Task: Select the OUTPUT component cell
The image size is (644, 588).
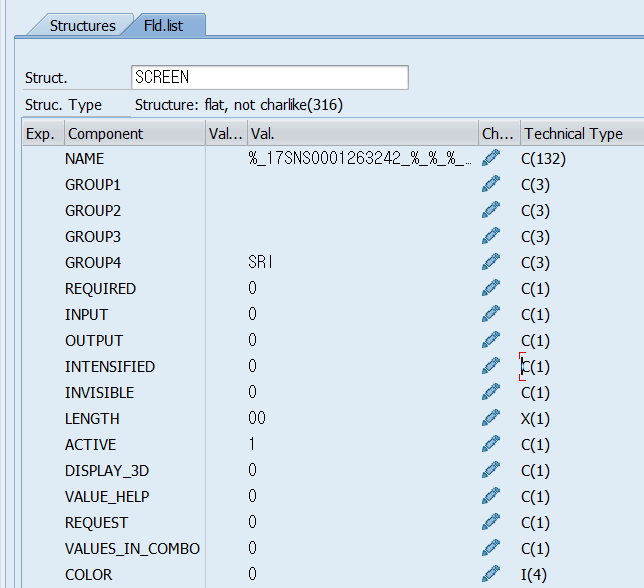Action: point(135,341)
